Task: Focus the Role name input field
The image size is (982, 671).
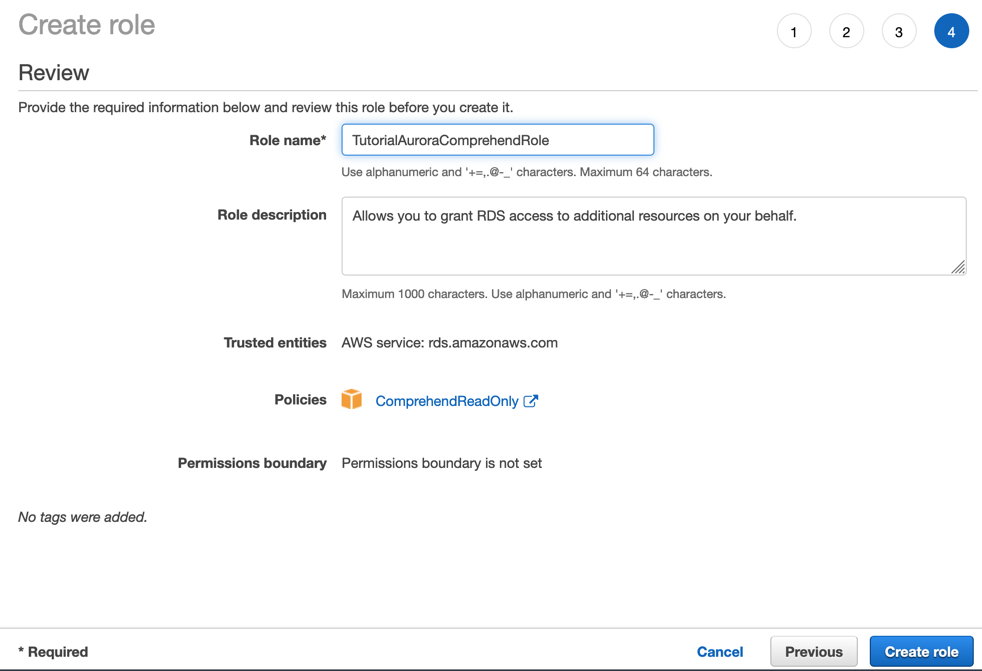Action: (x=497, y=140)
